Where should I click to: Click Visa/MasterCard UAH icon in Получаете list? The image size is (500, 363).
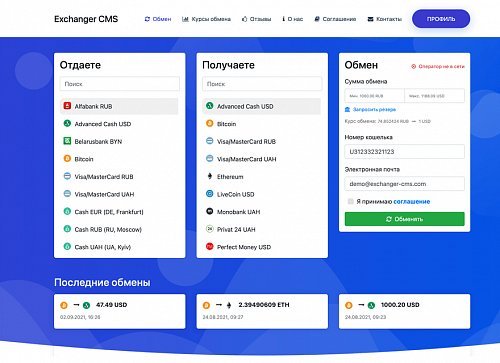[209, 159]
